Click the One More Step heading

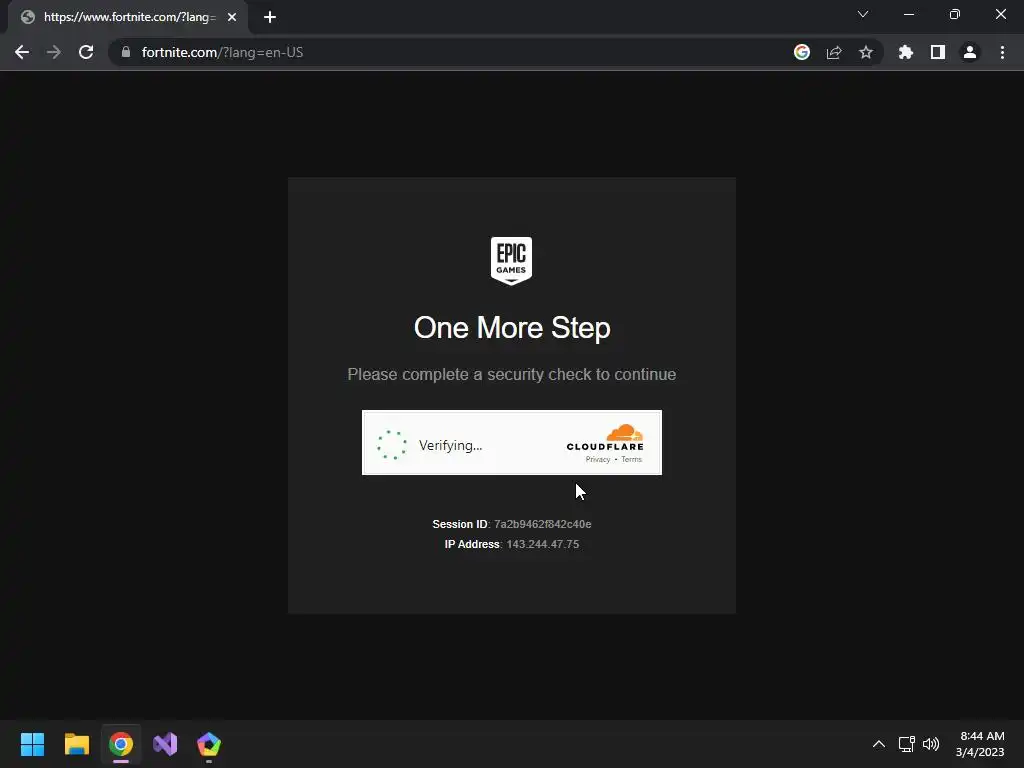(512, 328)
